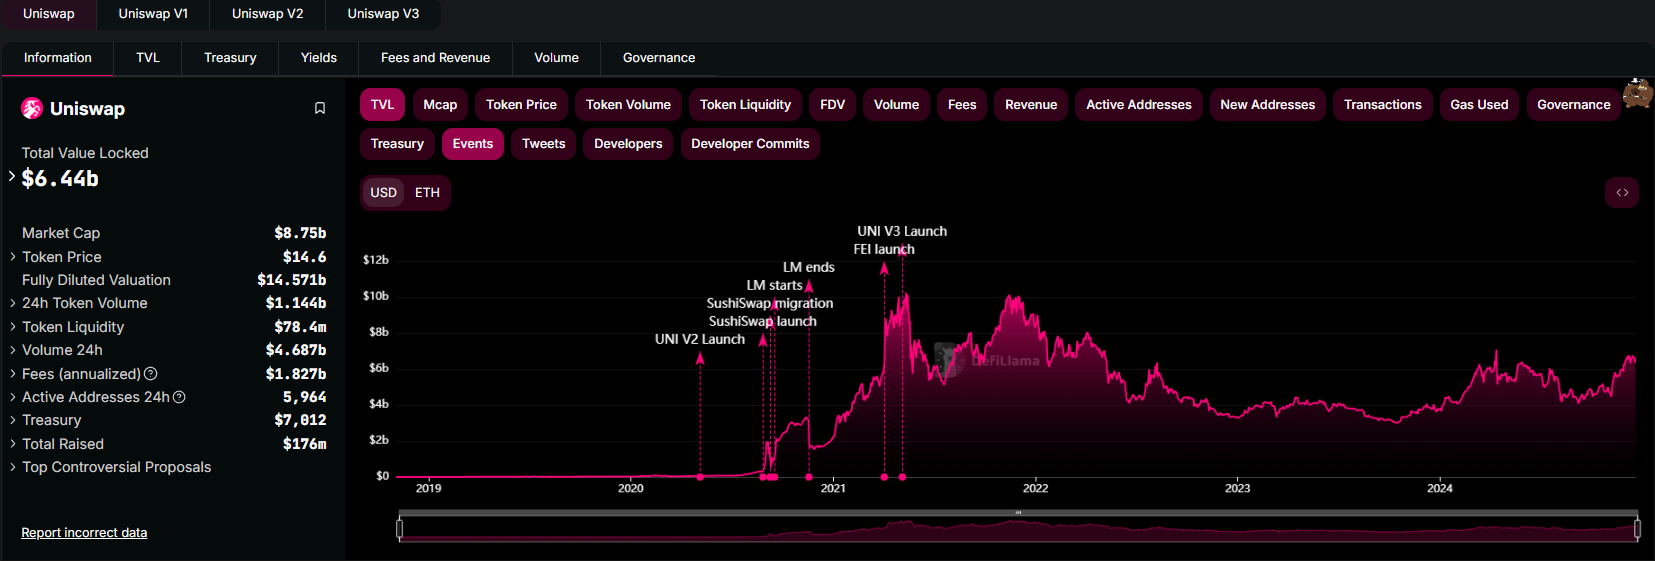This screenshot has width=1655, height=561.
Task: Open Fees and Revenue tab
Action: coord(435,58)
